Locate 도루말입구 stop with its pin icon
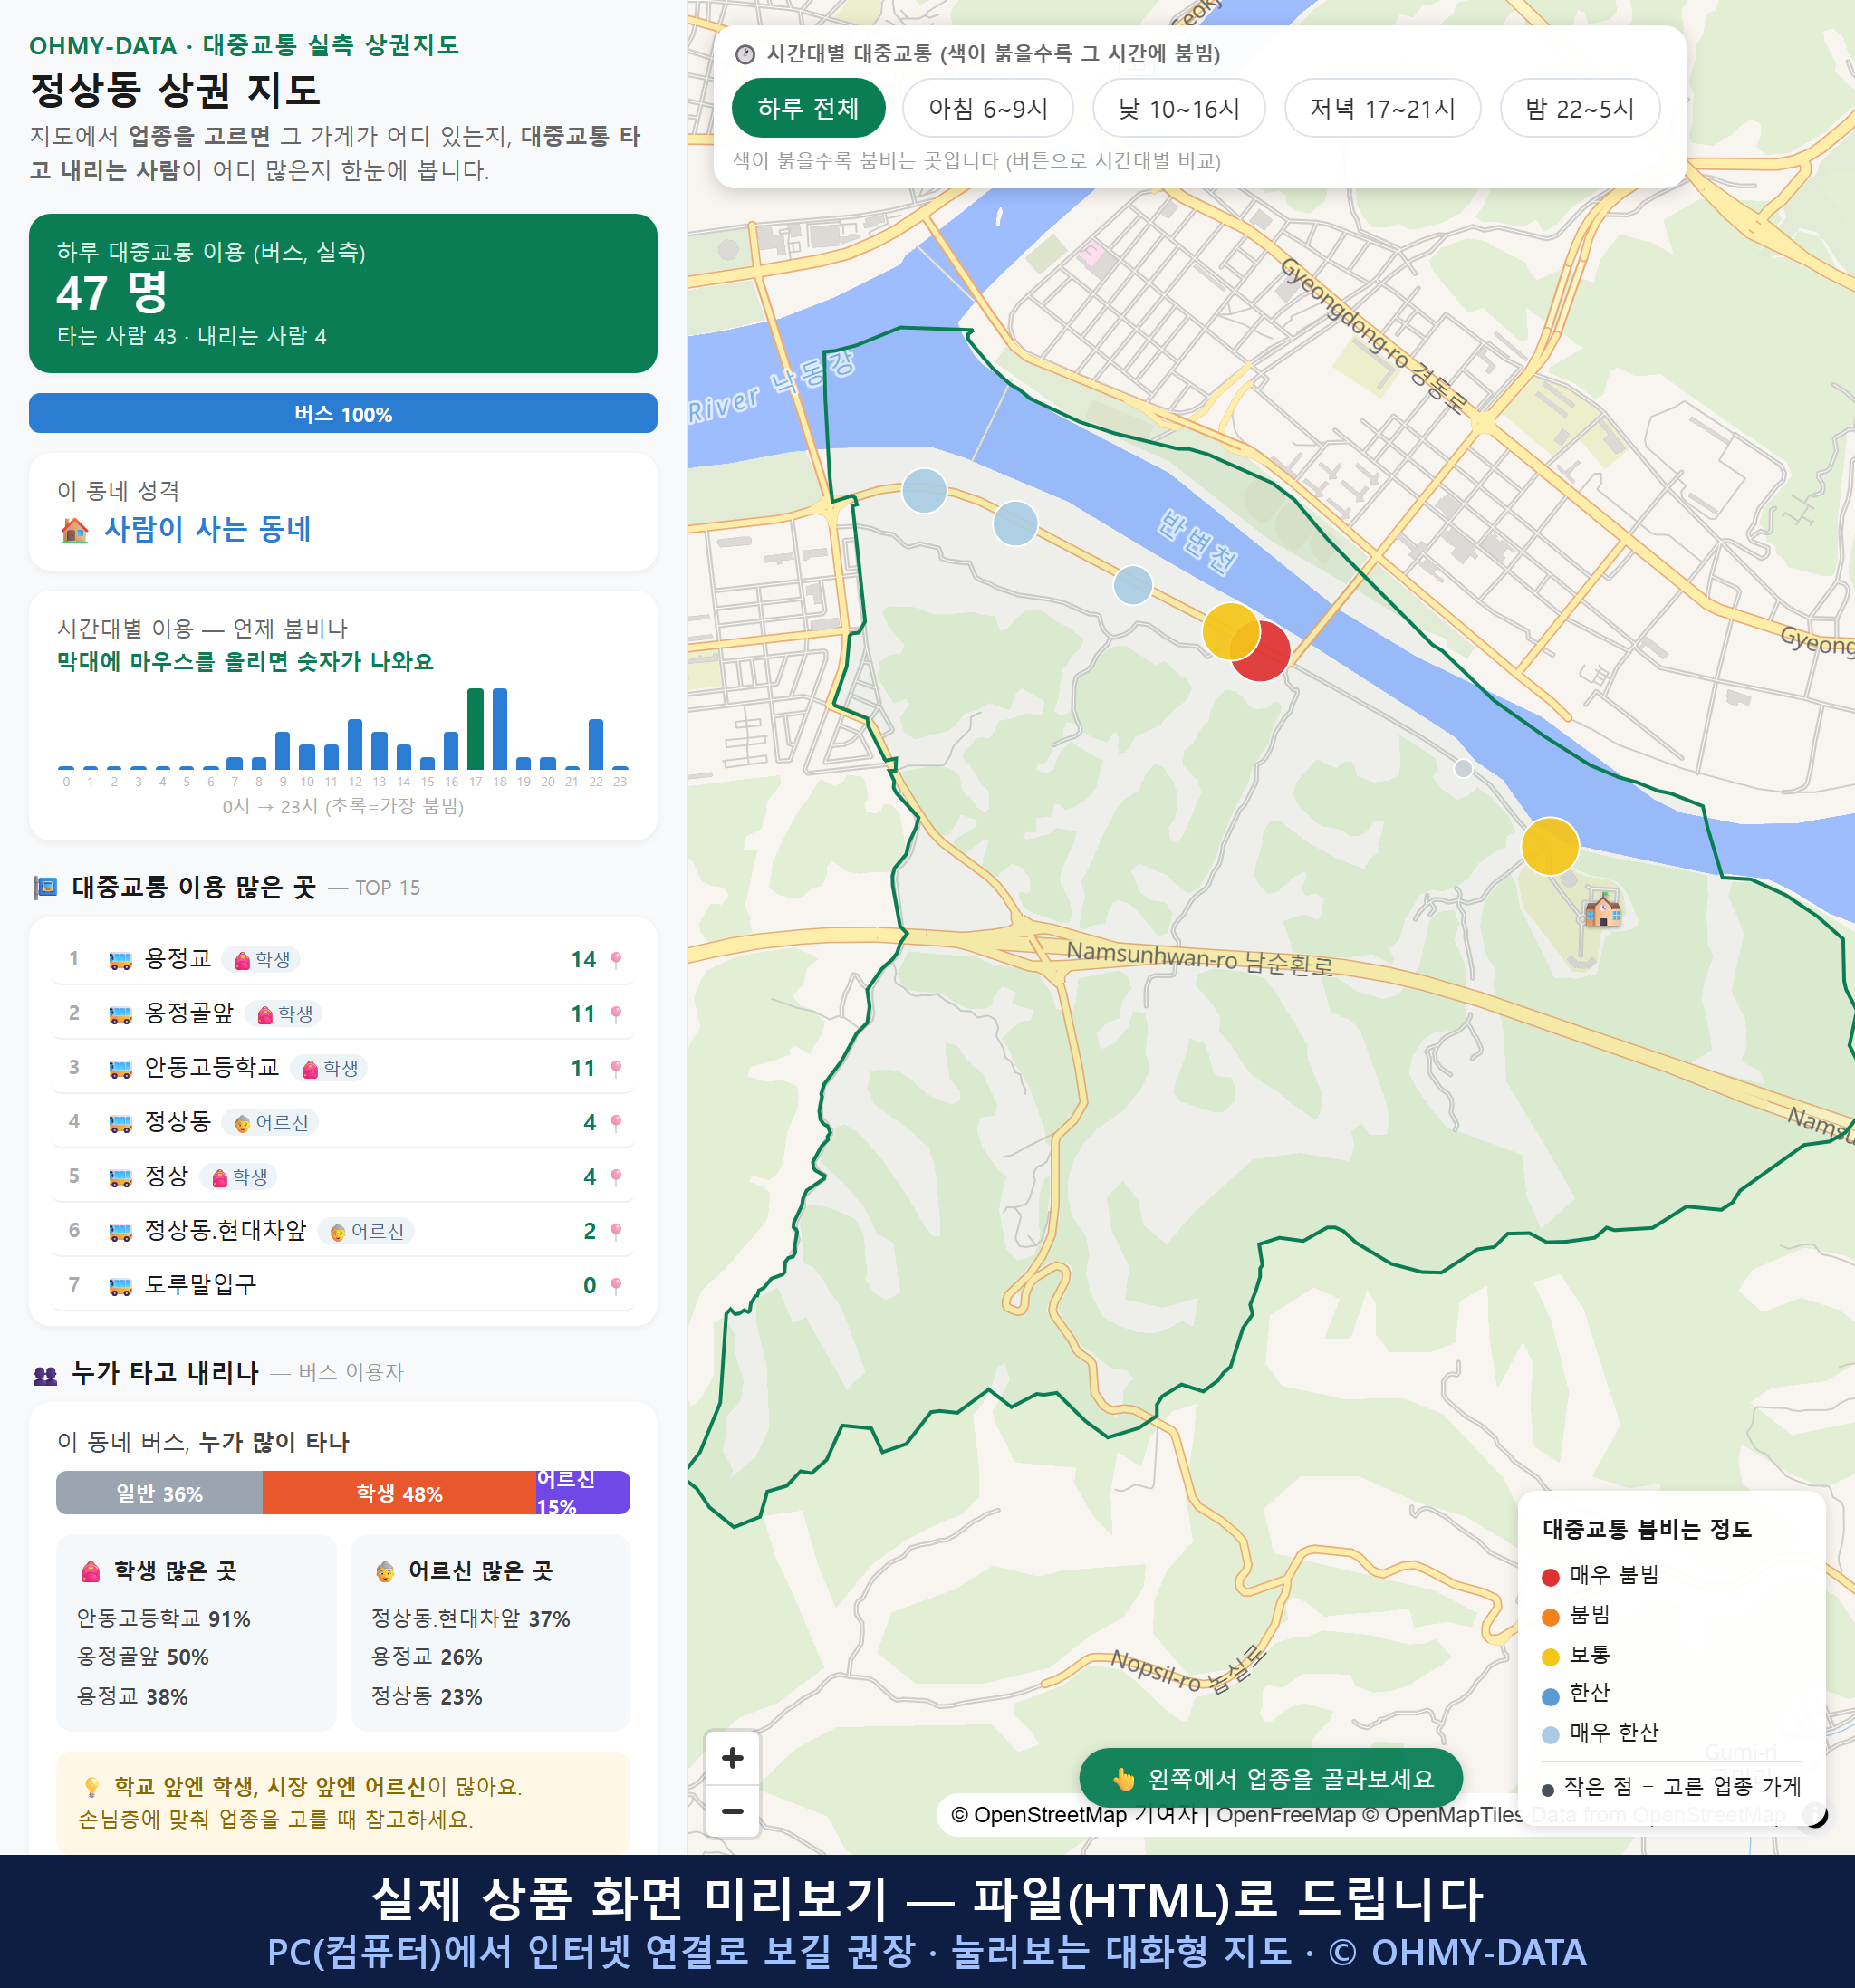1855x1988 pixels. click(616, 1285)
